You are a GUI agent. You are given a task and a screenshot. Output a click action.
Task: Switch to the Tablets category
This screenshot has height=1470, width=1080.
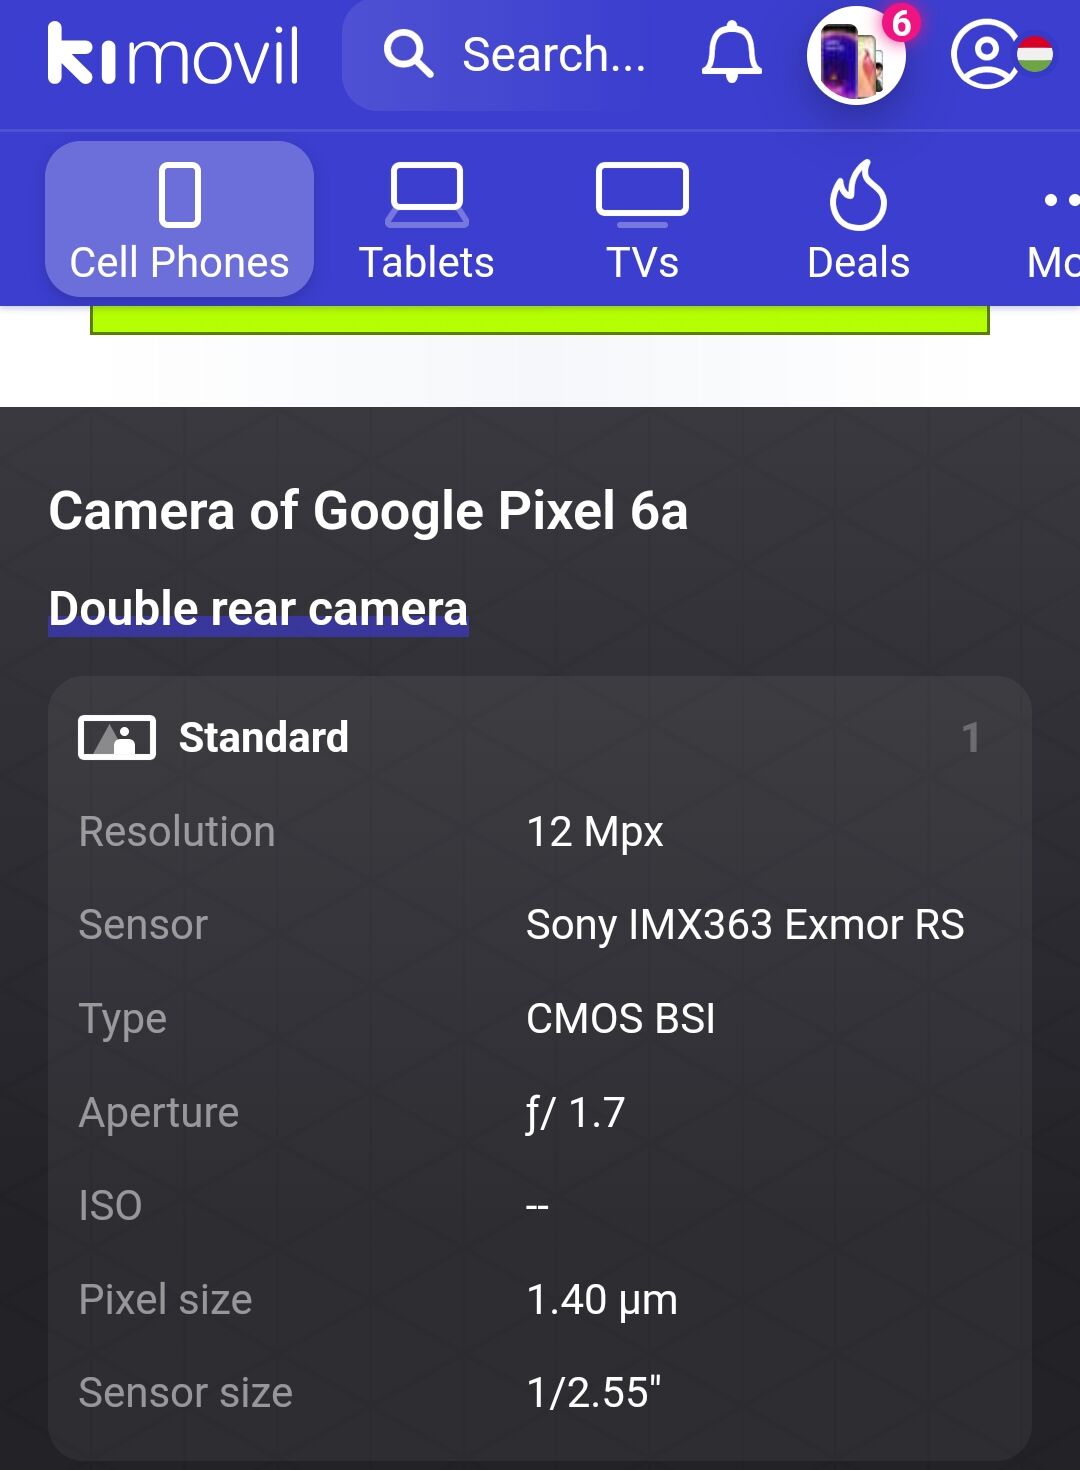427,219
